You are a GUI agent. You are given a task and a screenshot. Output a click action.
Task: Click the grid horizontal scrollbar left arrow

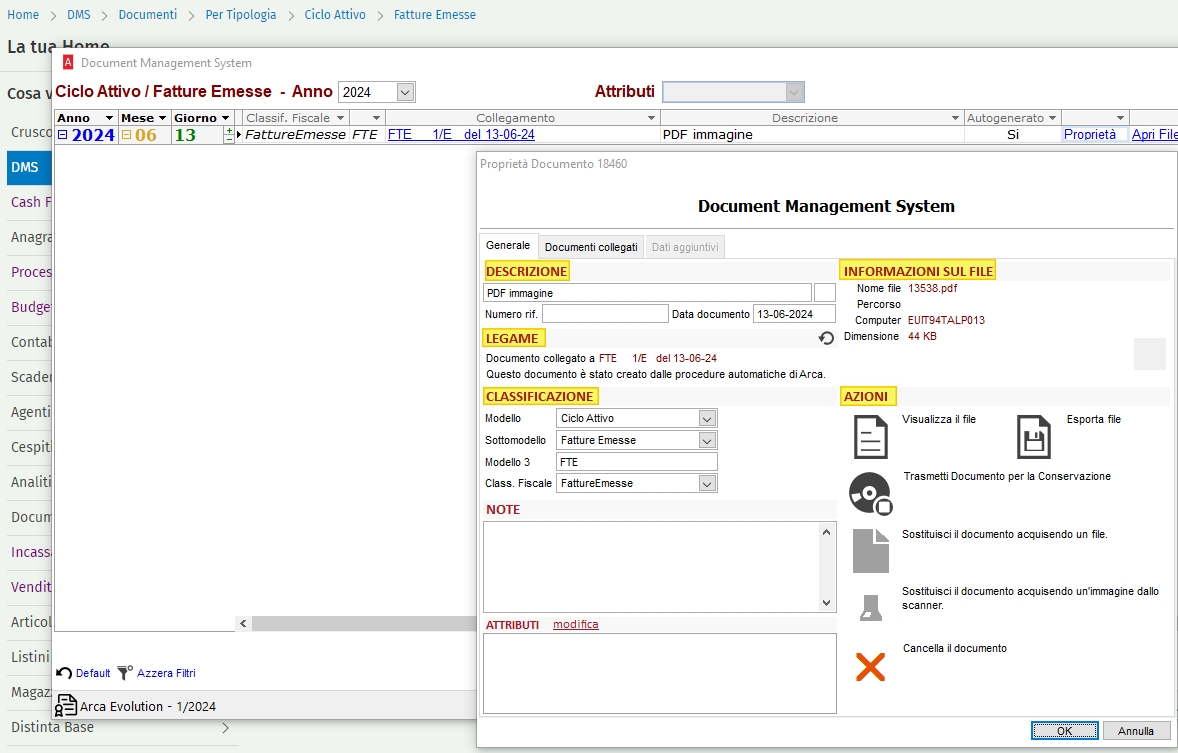pos(243,623)
